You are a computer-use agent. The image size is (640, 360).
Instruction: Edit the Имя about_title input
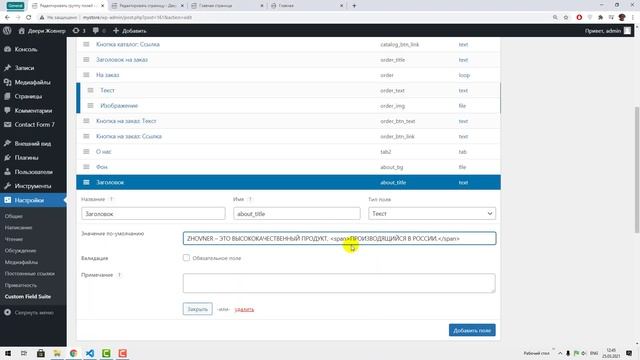point(297,213)
